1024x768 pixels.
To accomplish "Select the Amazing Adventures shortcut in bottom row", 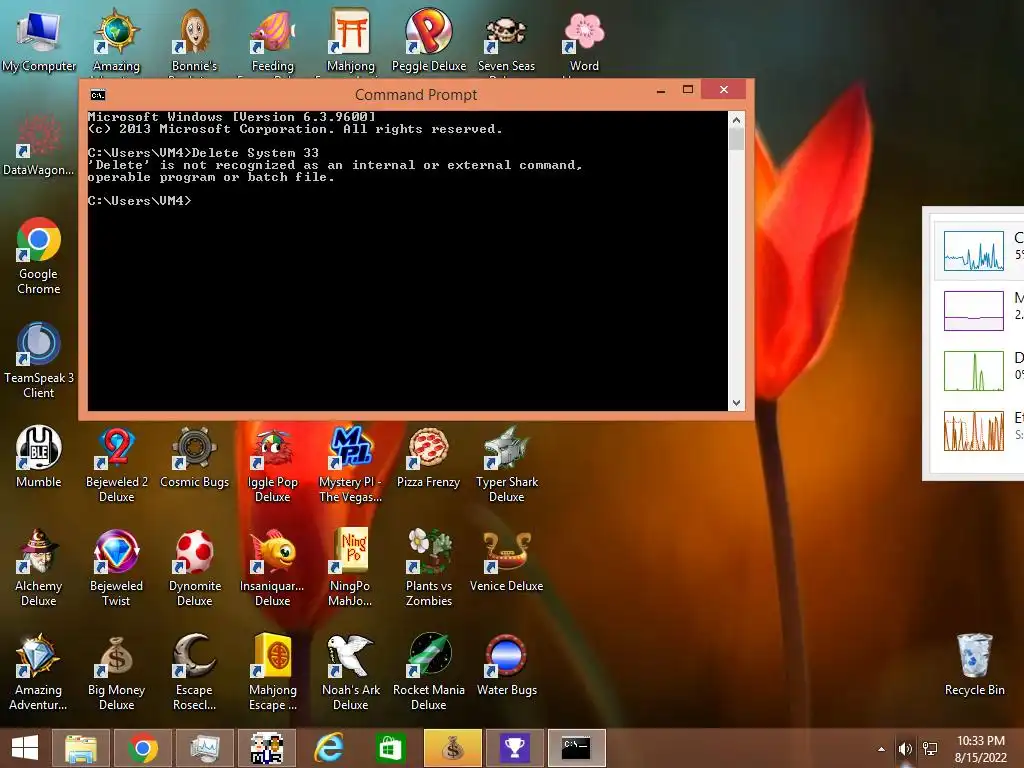I will [39, 671].
